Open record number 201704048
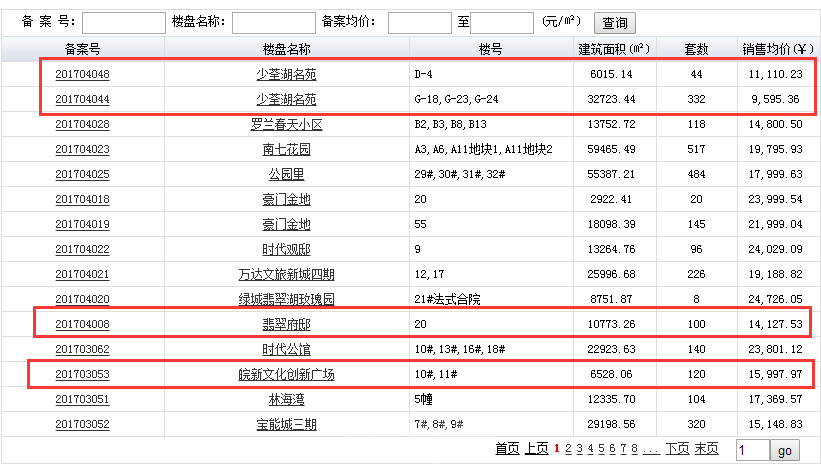821x466 pixels. pyautogui.click(x=82, y=75)
